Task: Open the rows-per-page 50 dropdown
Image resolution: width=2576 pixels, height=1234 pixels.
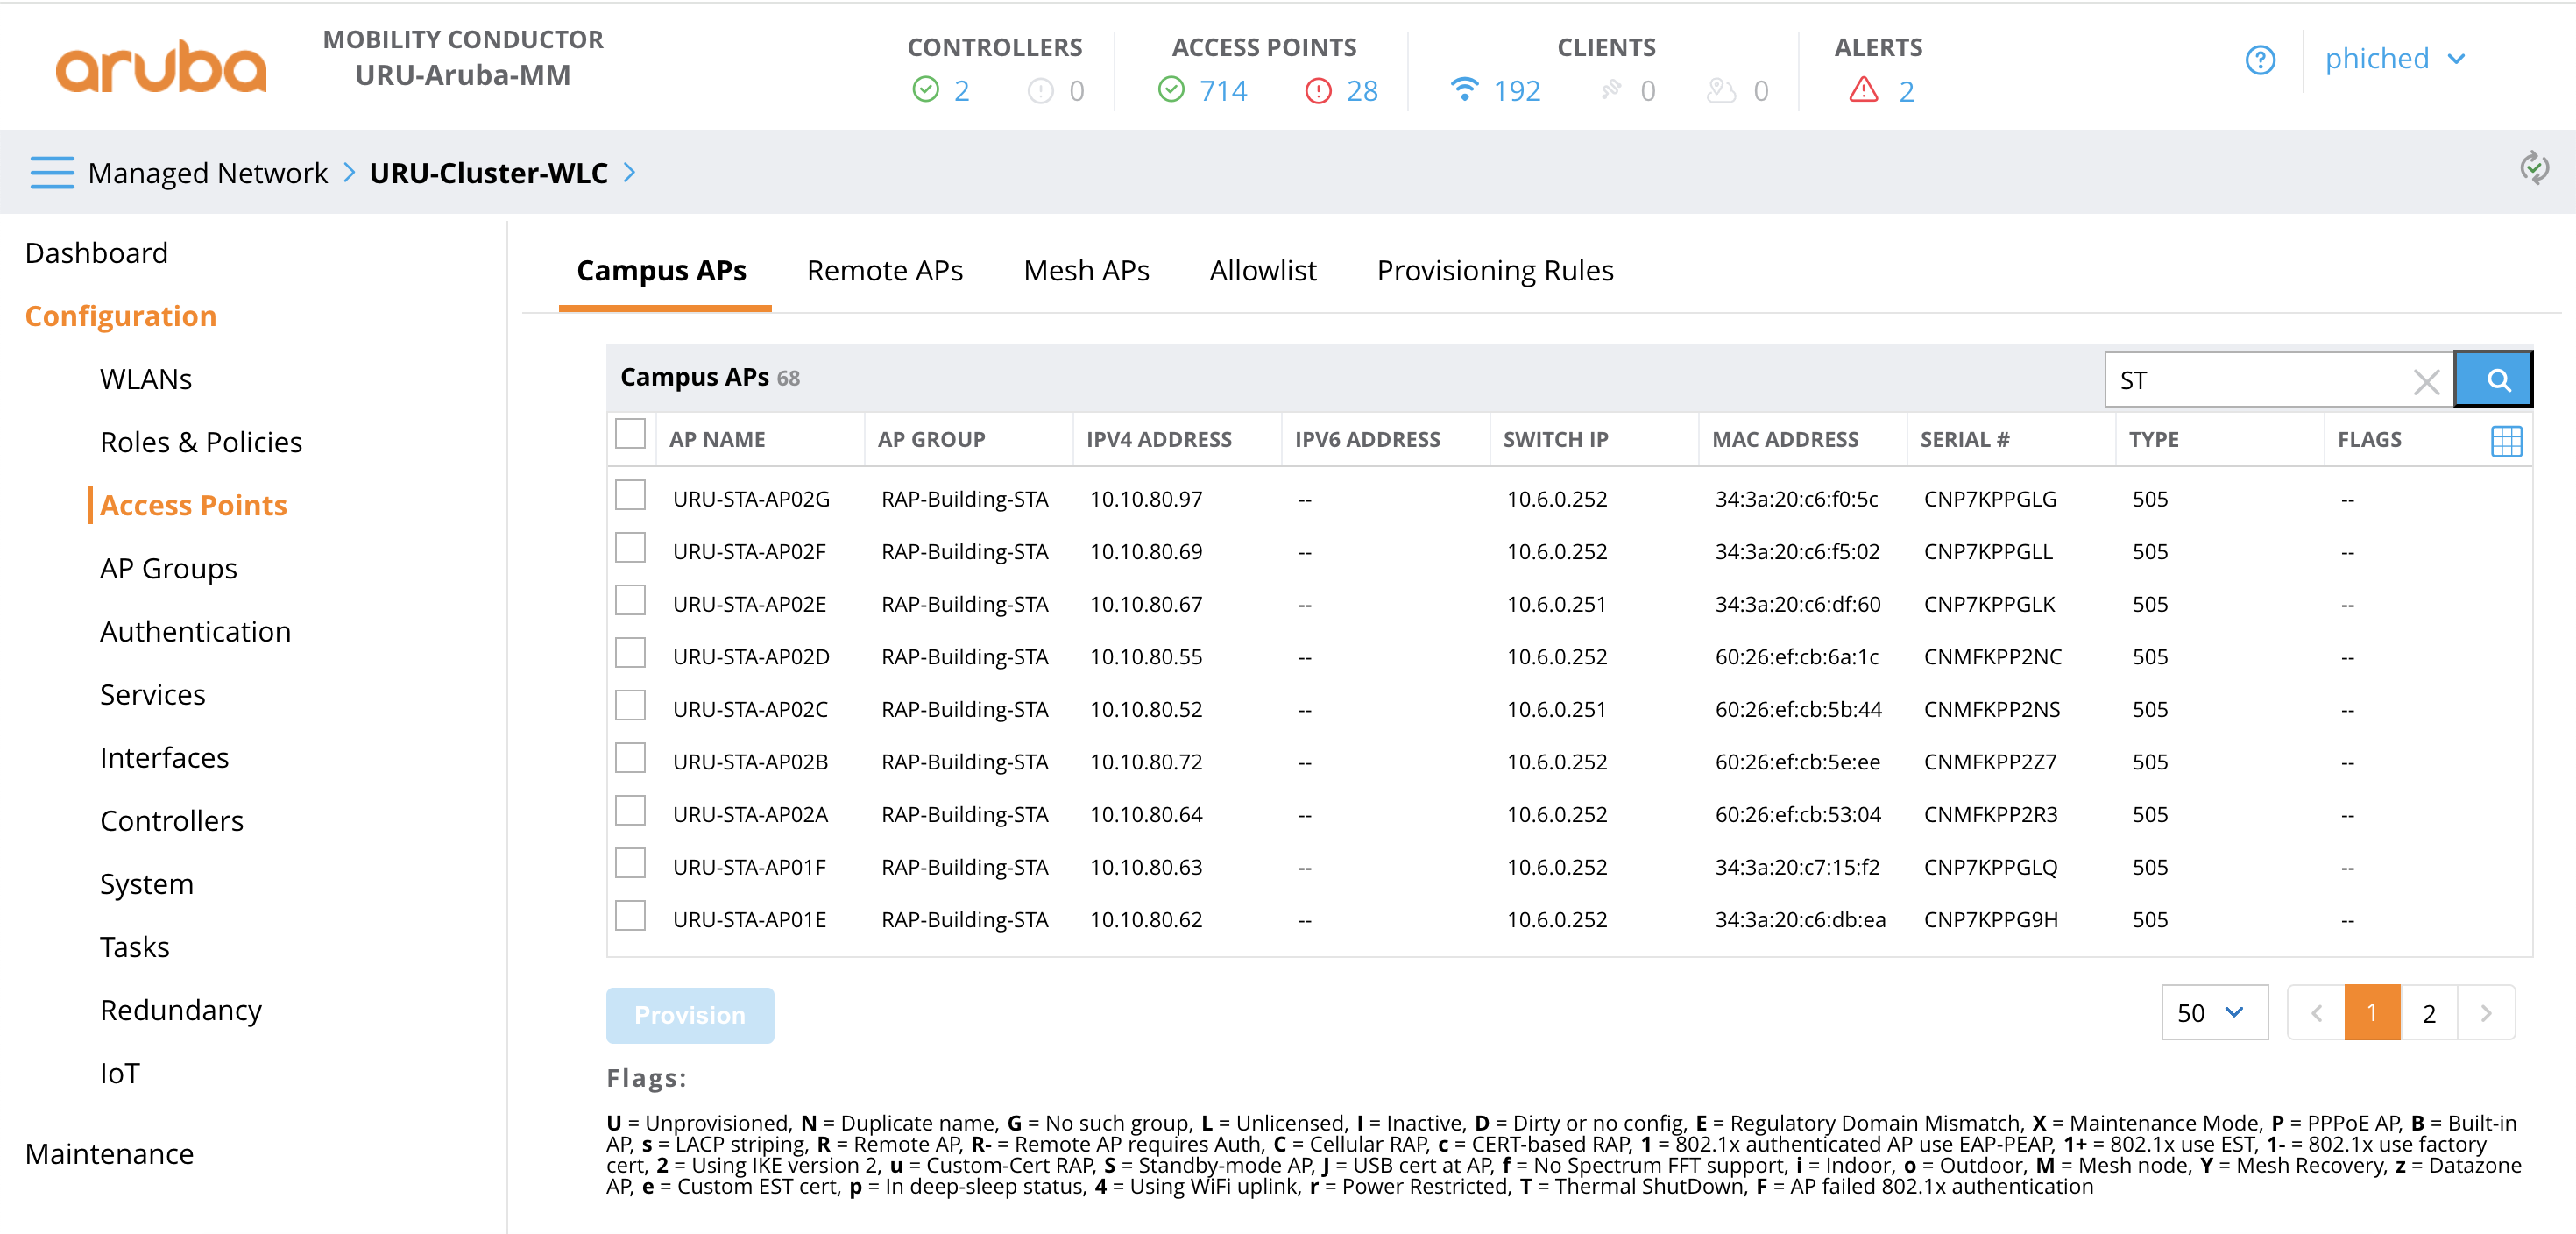Action: [2214, 1013]
